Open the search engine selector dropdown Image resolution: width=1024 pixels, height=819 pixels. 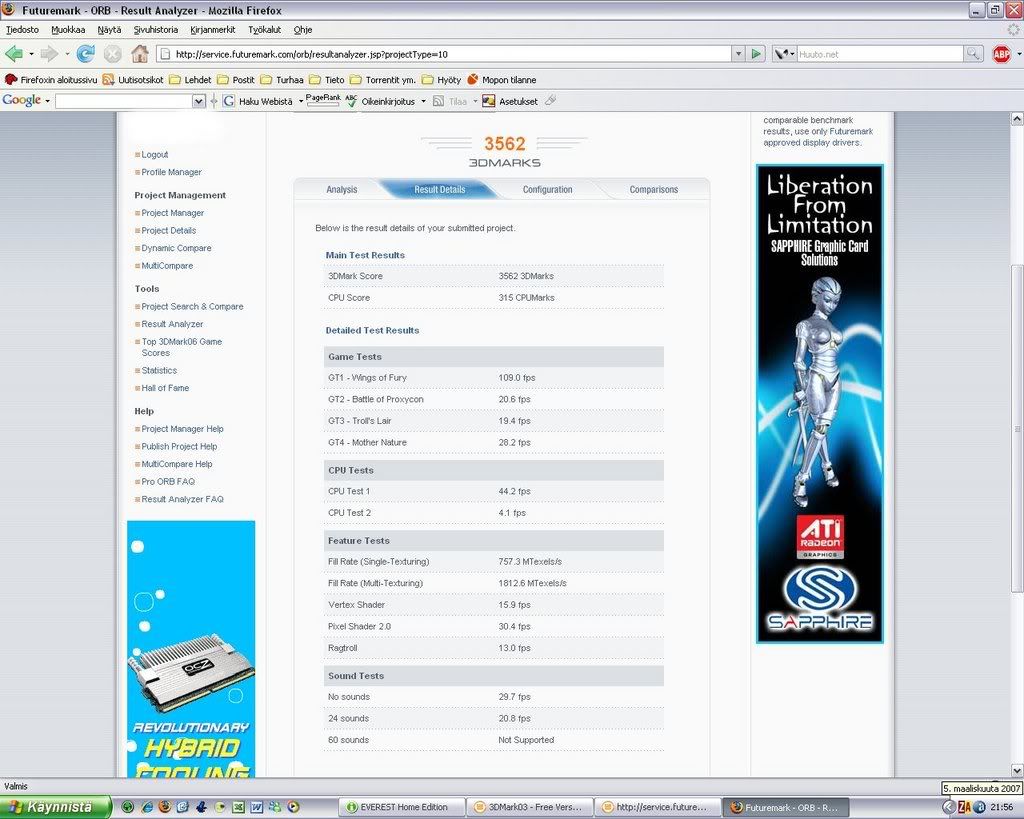(x=784, y=54)
